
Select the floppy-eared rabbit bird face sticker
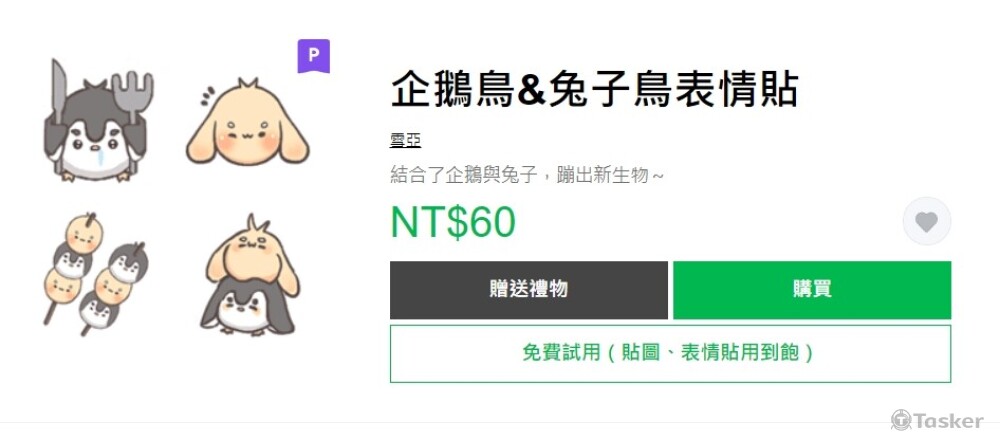coord(247,123)
